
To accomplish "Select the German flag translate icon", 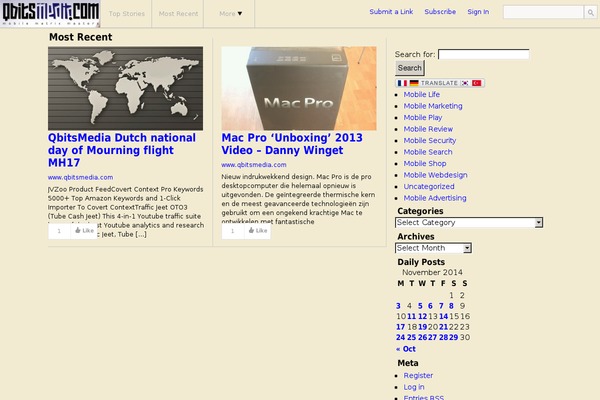I will (x=414, y=83).
